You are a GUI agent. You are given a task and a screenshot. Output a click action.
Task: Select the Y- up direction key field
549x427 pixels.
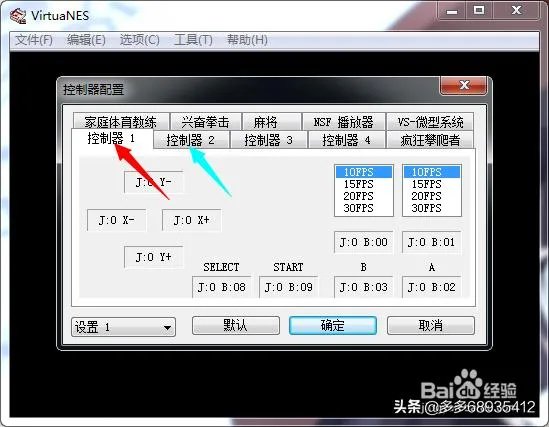click(153, 182)
